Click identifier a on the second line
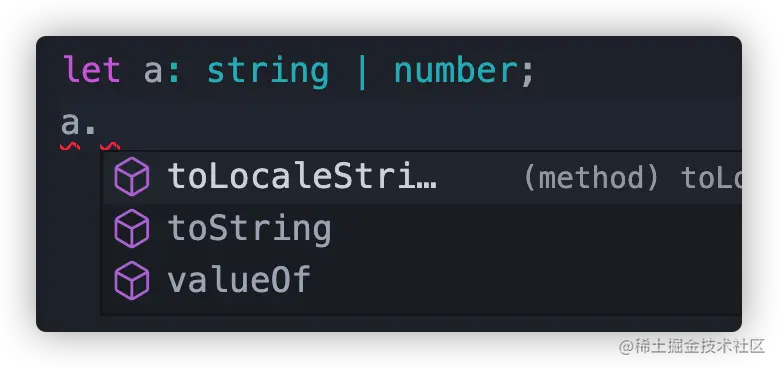This screenshot has height=368, width=778. [70, 123]
